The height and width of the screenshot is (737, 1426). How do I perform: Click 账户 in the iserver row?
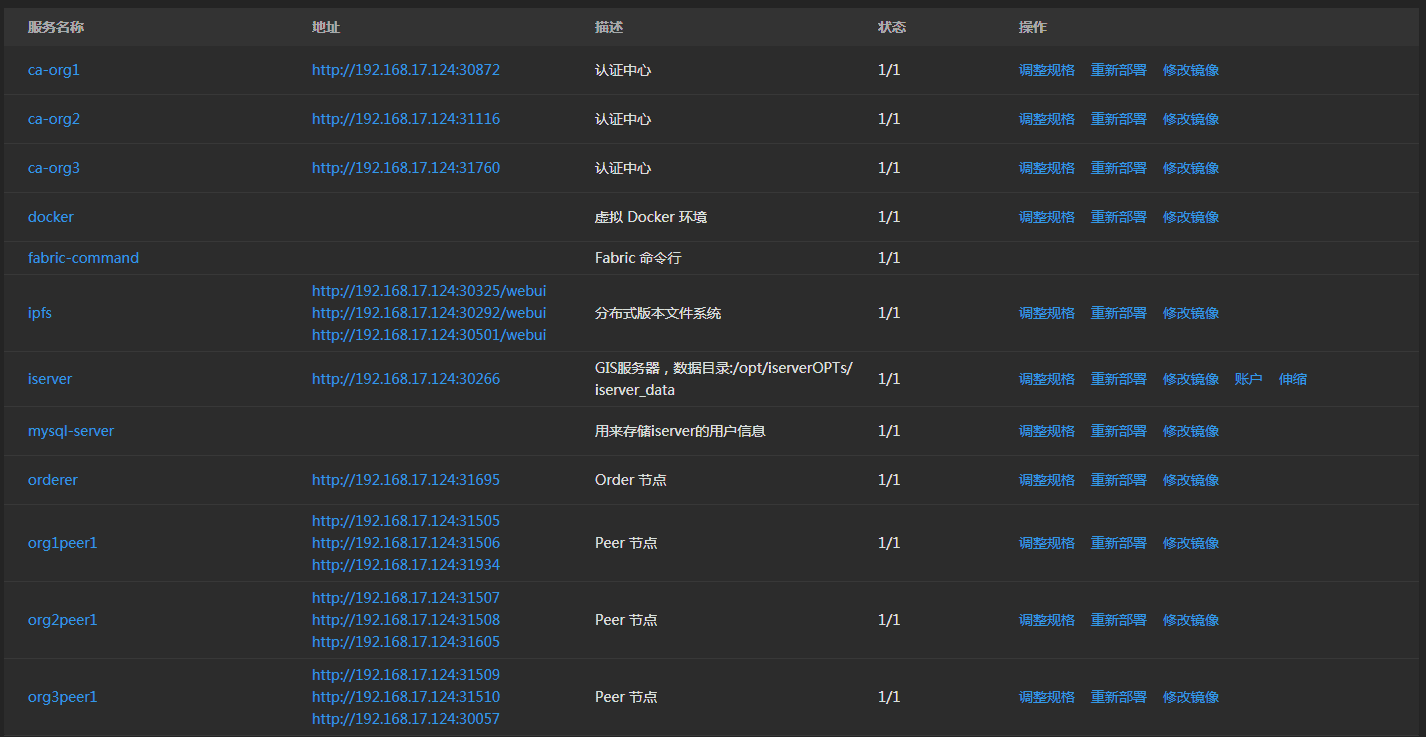pos(1248,379)
